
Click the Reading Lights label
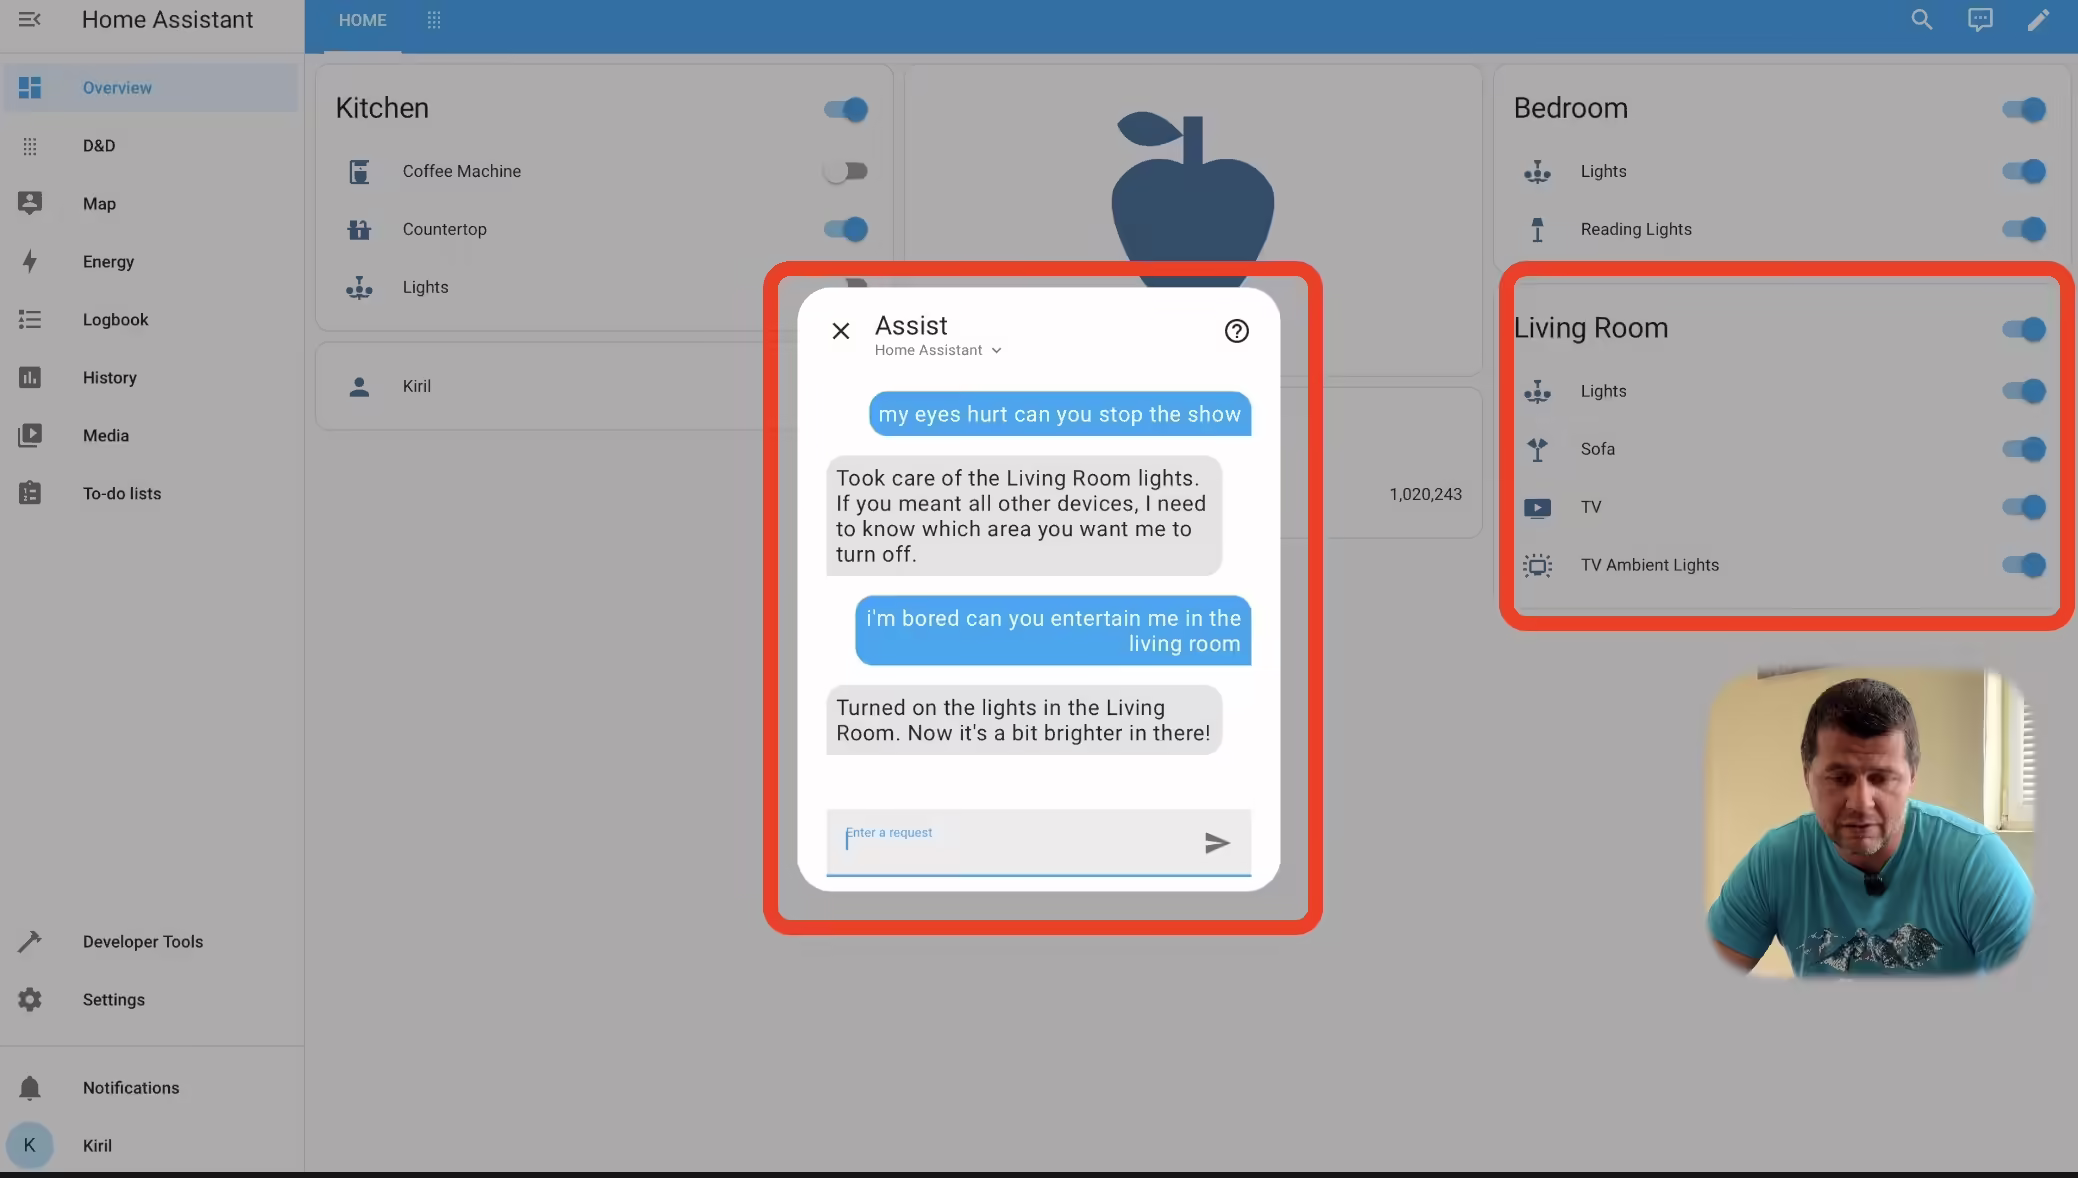coord(1636,230)
